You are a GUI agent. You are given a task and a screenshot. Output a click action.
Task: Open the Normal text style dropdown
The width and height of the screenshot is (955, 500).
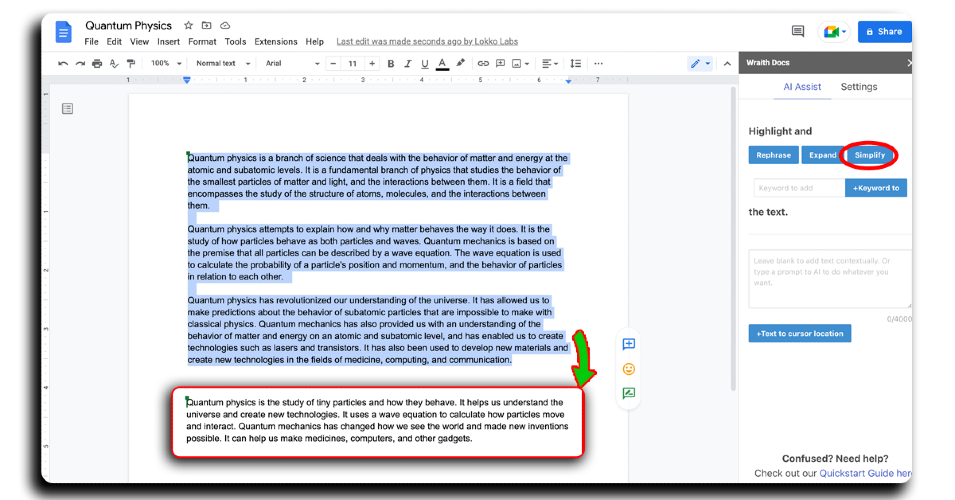tap(223, 63)
